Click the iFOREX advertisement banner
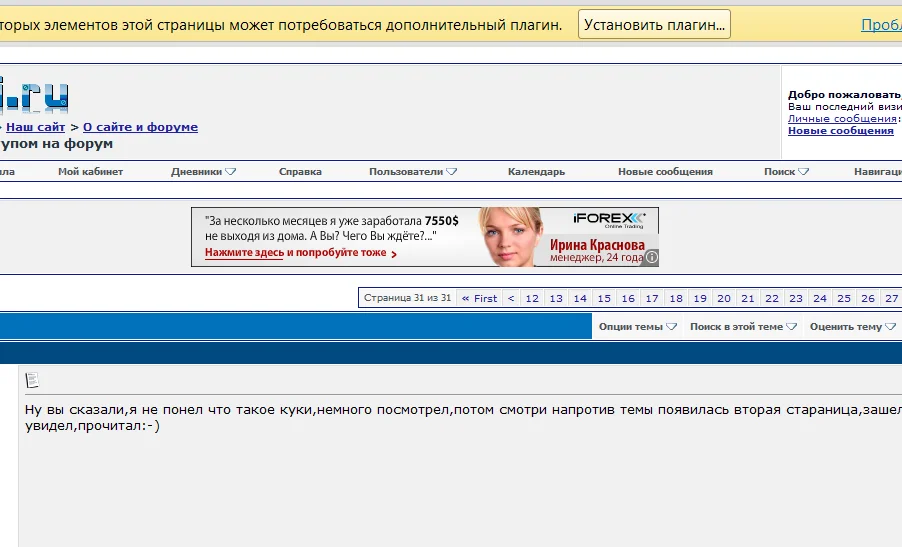The image size is (902, 547). tap(425, 237)
